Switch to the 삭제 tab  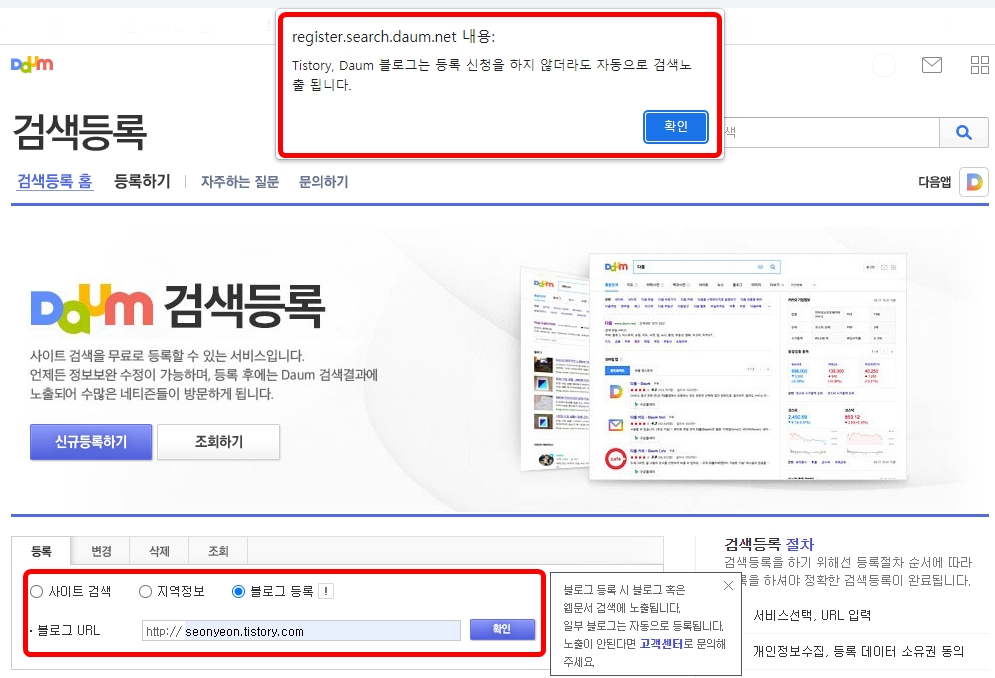[159, 551]
